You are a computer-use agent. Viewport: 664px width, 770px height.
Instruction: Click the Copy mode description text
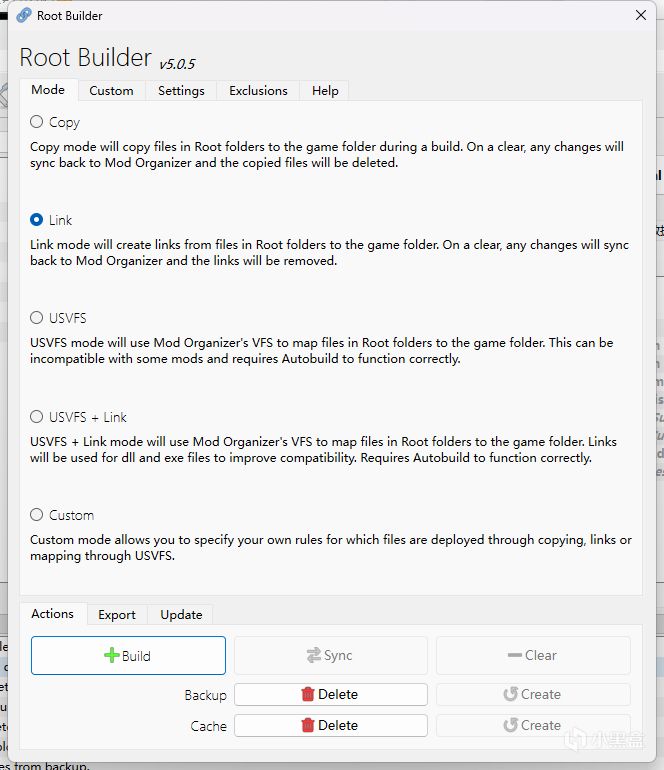[x=327, y=155]
